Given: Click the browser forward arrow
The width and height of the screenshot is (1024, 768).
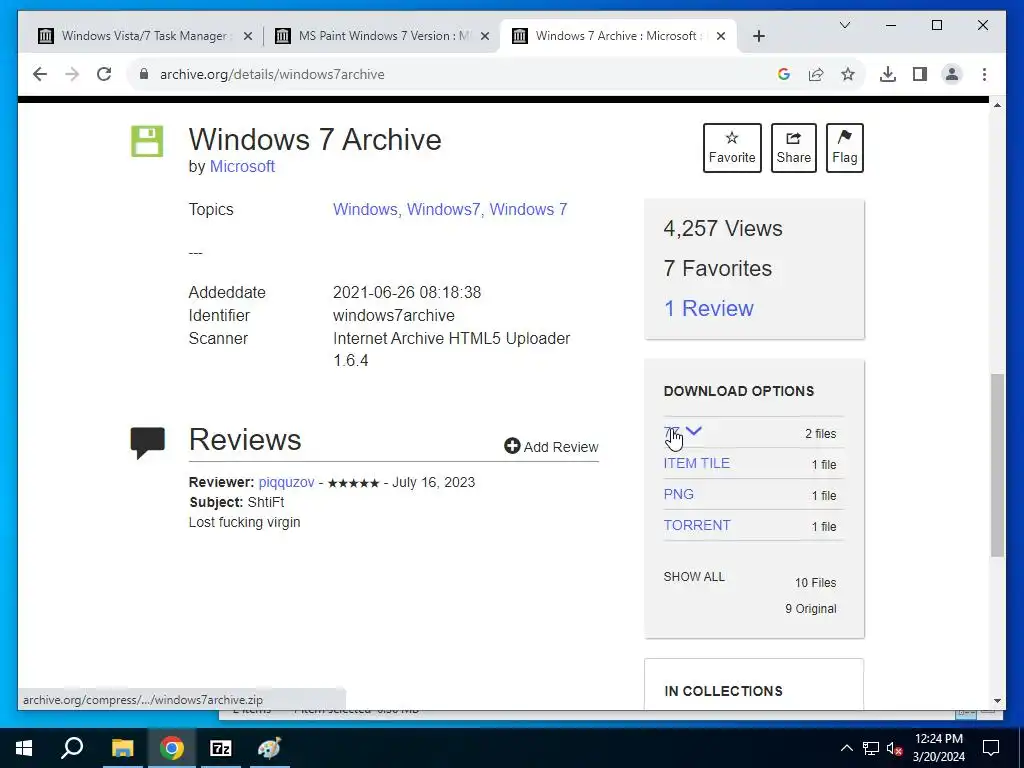Looking at the screenshot, I should pos(72,74).
